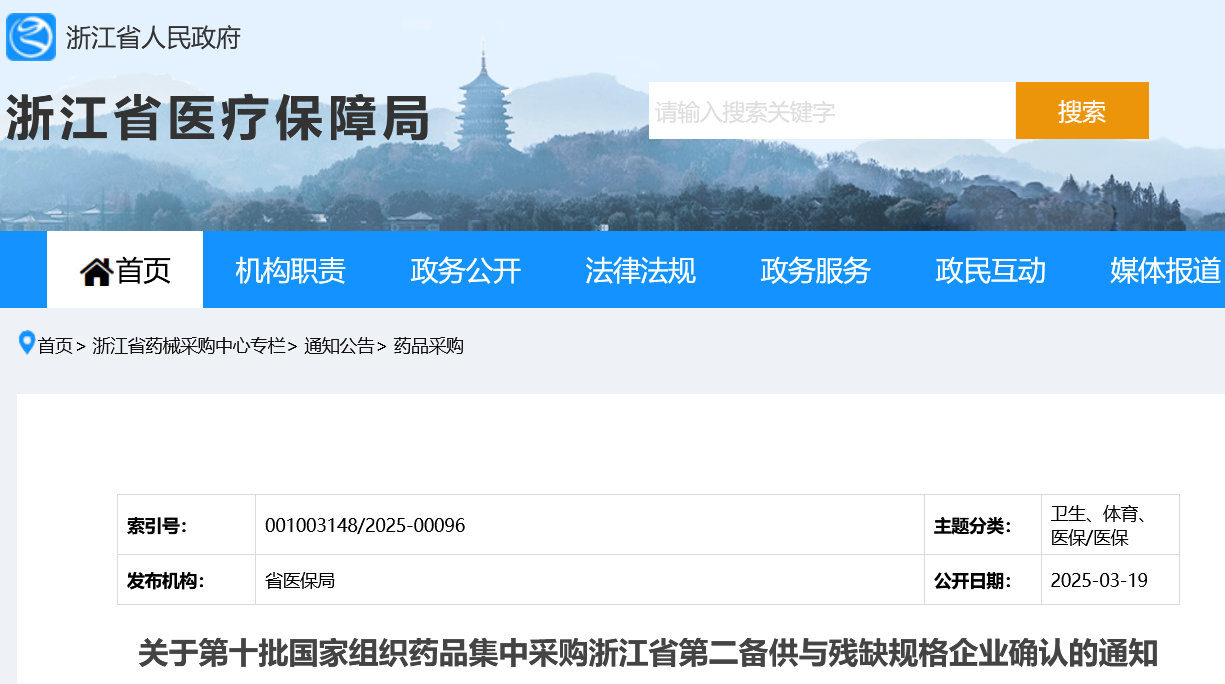1225x684 pixels.
Task: Open 药品采购 breadcrumb link
Action: click(428, 346)
